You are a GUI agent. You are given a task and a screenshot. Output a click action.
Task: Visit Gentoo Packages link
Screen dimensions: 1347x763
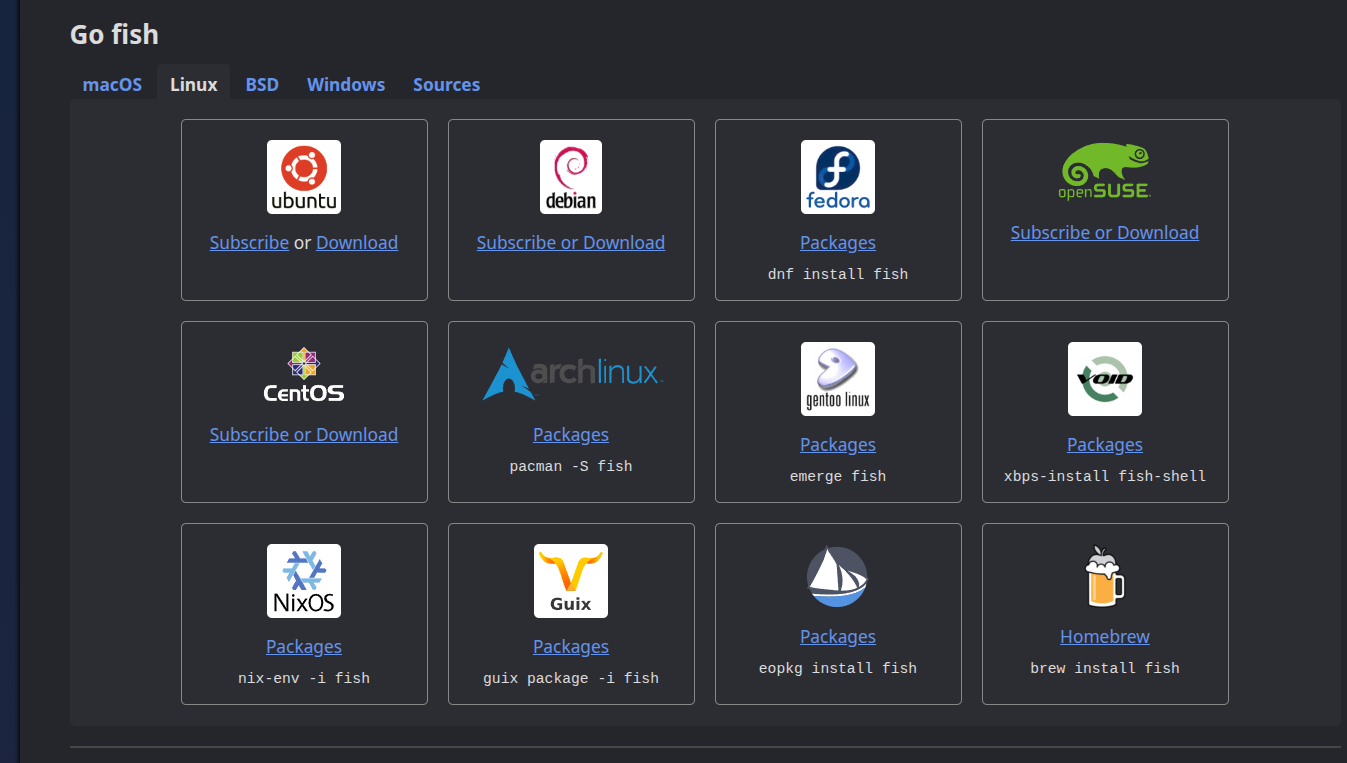point(838,445)
